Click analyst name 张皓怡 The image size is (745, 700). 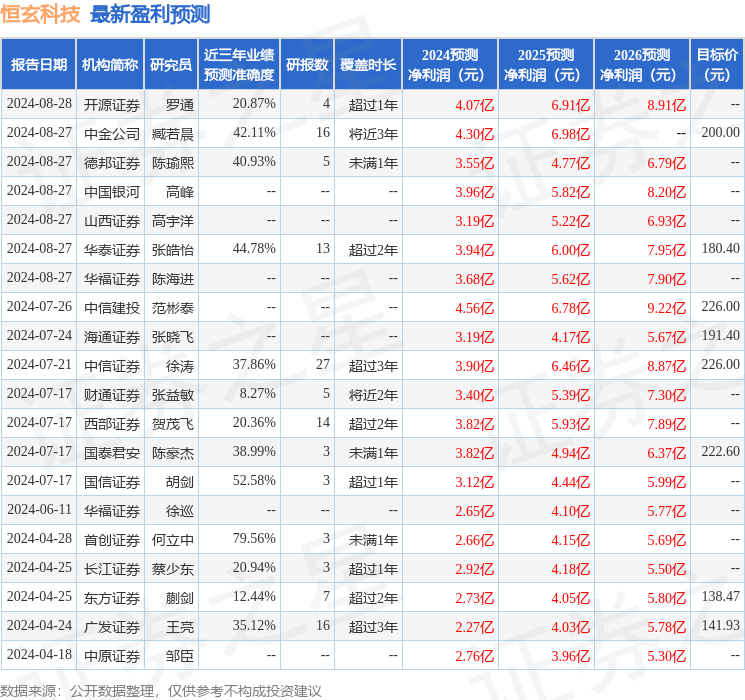point(172,249)
